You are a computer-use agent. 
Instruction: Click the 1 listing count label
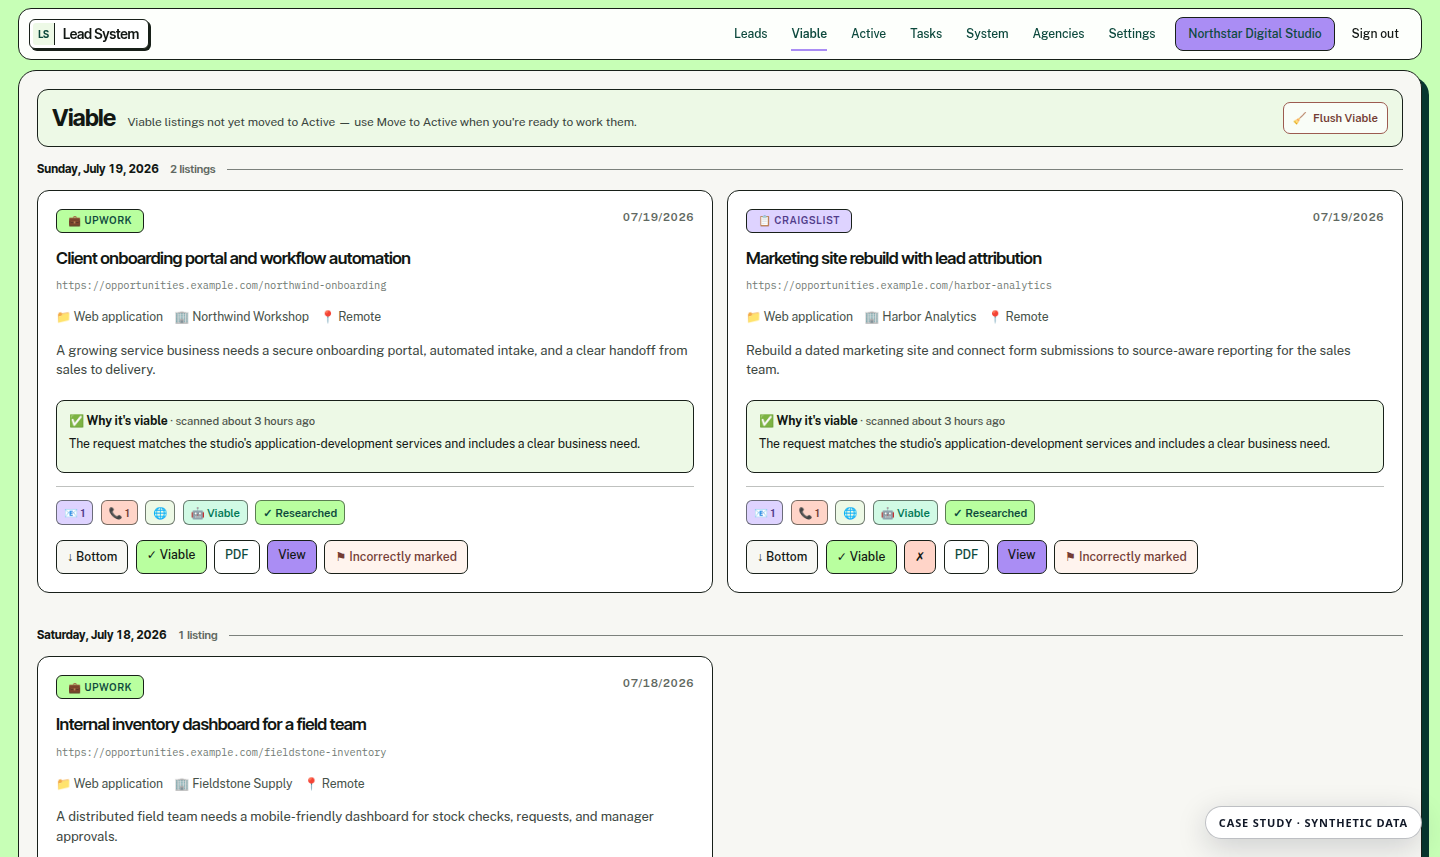(x=198, y=636)
